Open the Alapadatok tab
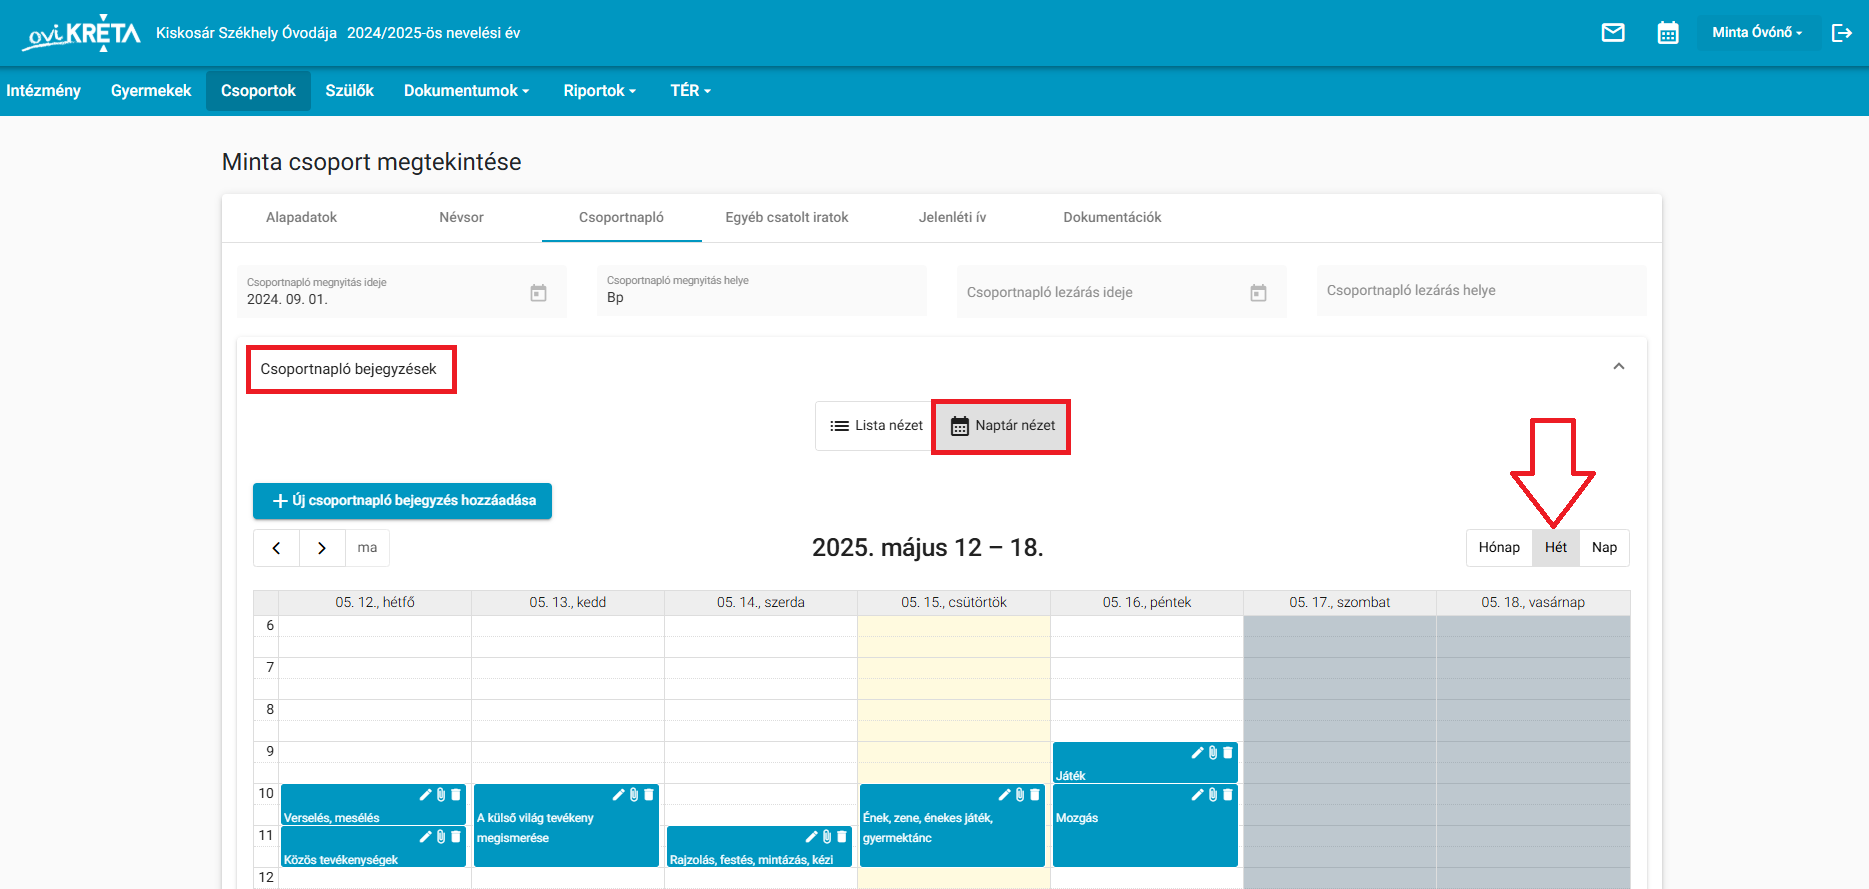1869x889 pixels. [x=301, y=218]
